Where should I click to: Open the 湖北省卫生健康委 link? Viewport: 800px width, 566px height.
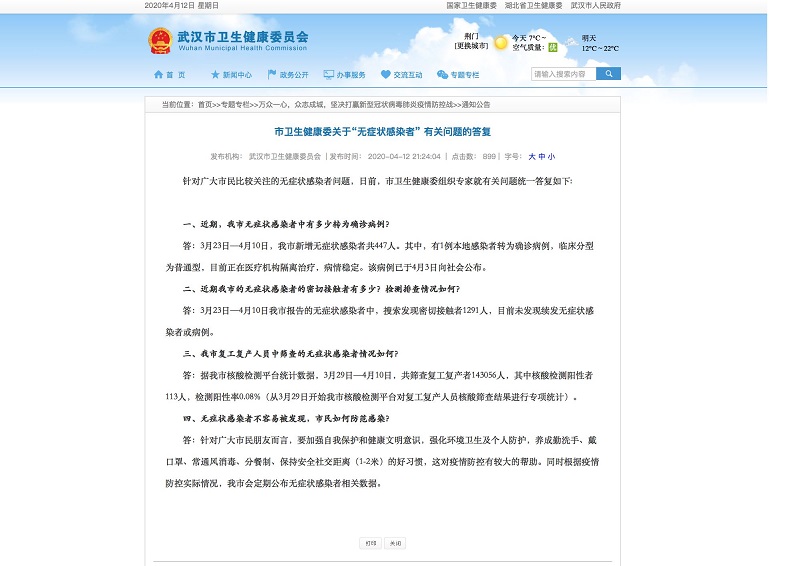[x=533, y=6]
